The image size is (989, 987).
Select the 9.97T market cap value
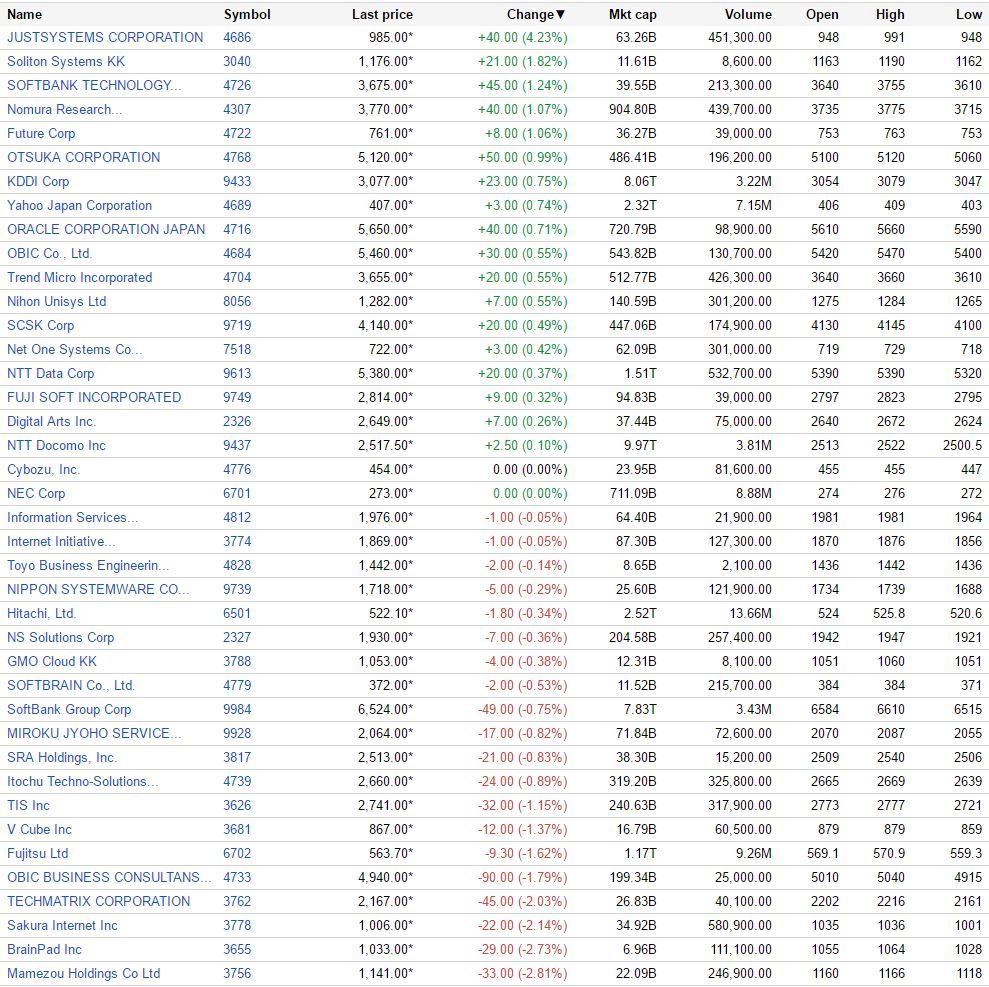pos(640,445)
